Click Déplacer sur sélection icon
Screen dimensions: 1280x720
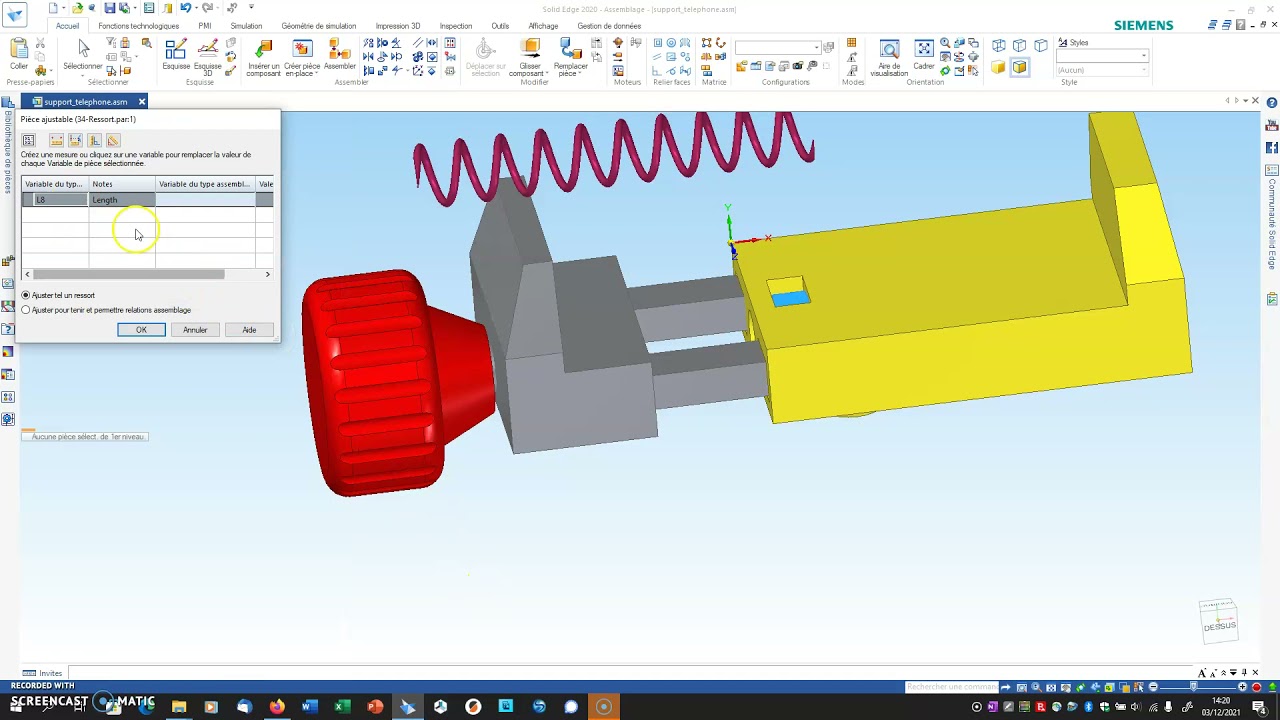click(485, 50)
